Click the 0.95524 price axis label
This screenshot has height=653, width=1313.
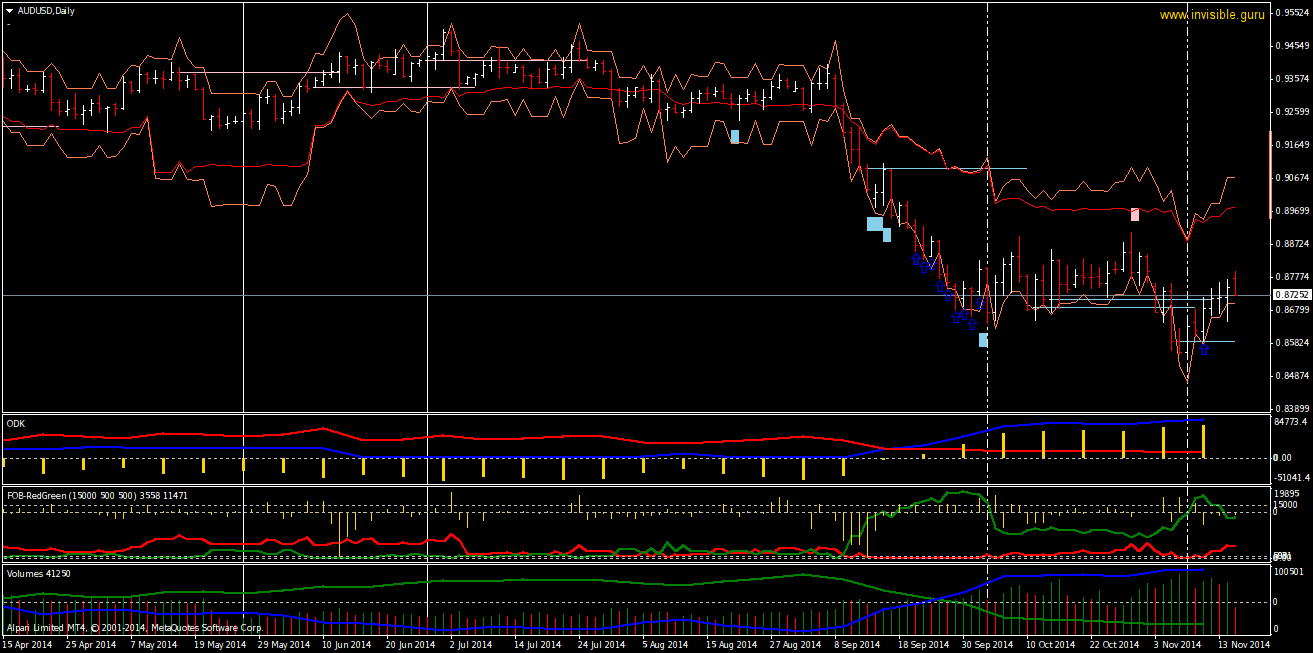[1291, 13]
